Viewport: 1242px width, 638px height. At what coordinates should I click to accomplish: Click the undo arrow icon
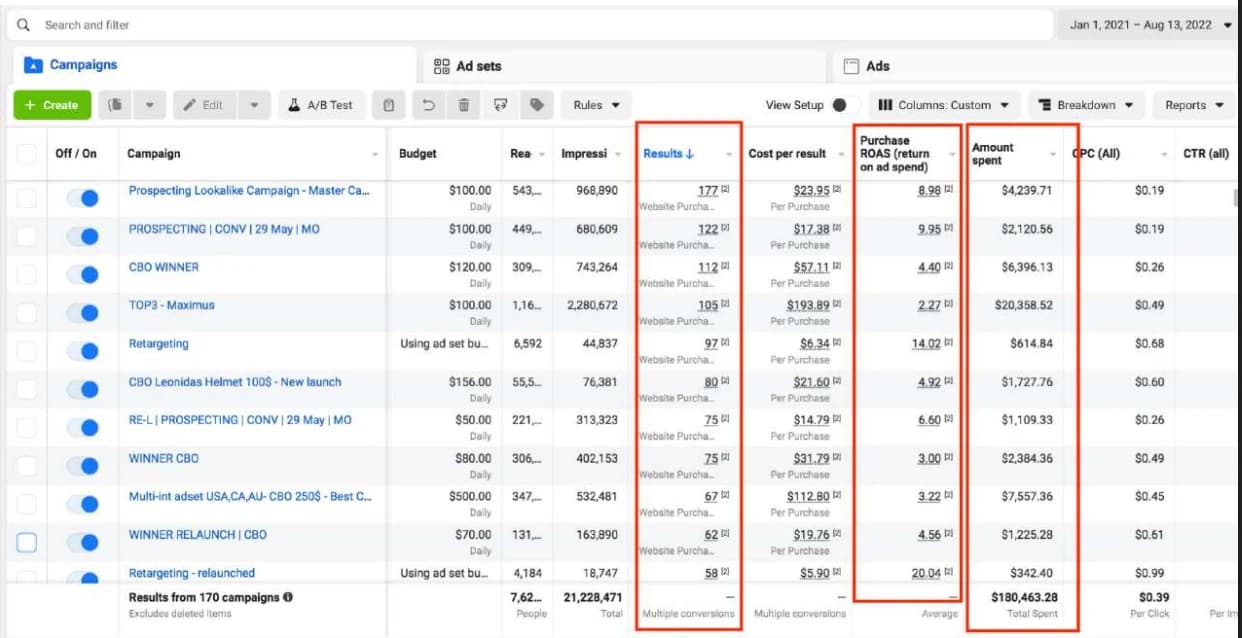(428, 105)
